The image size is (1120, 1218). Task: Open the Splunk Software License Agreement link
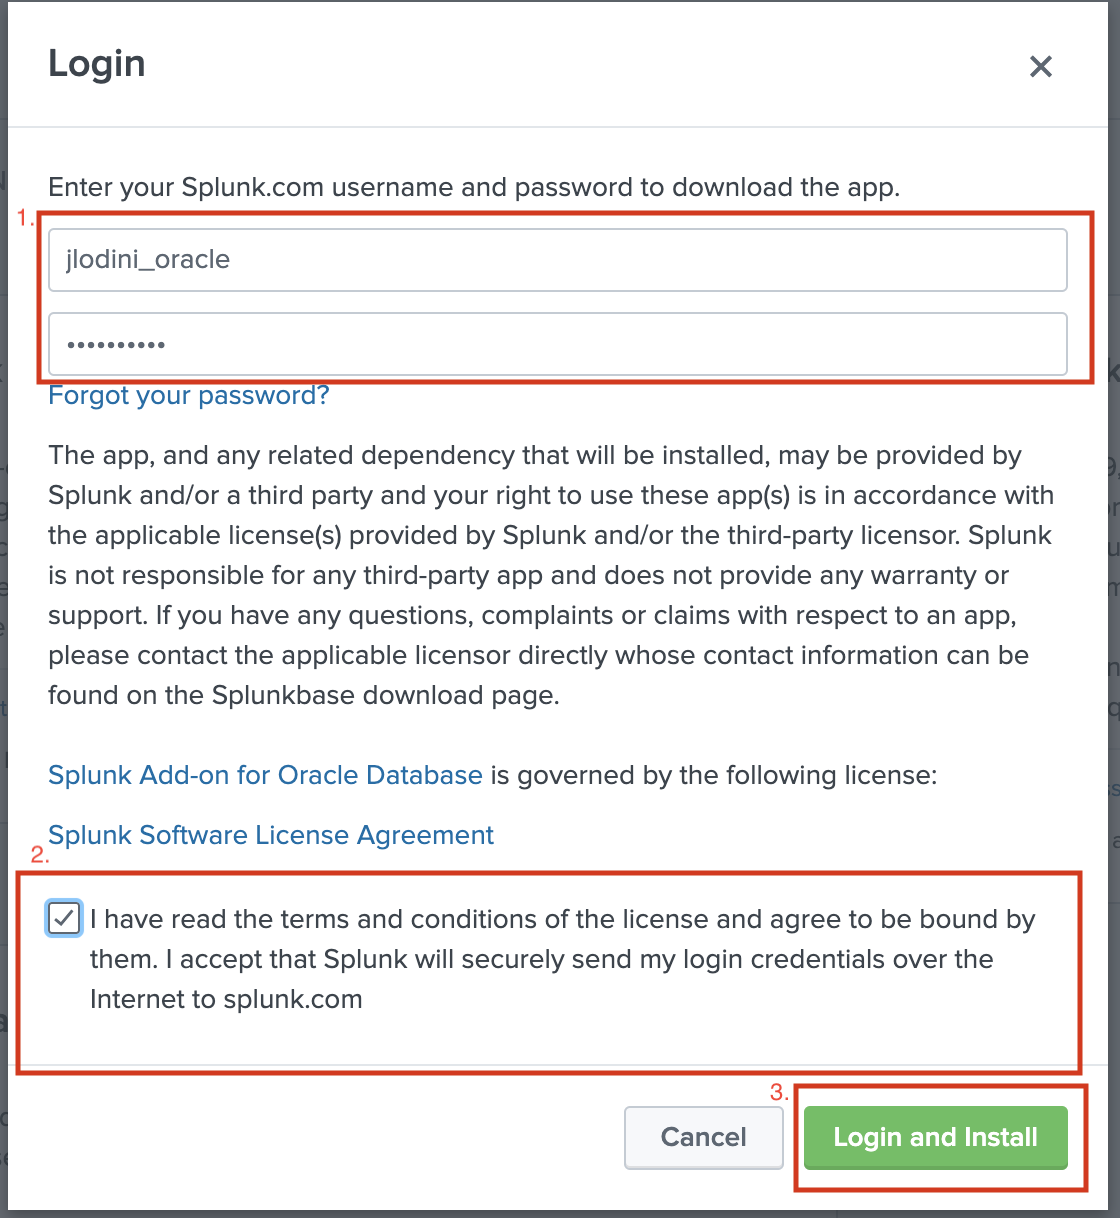click(271, 836)
